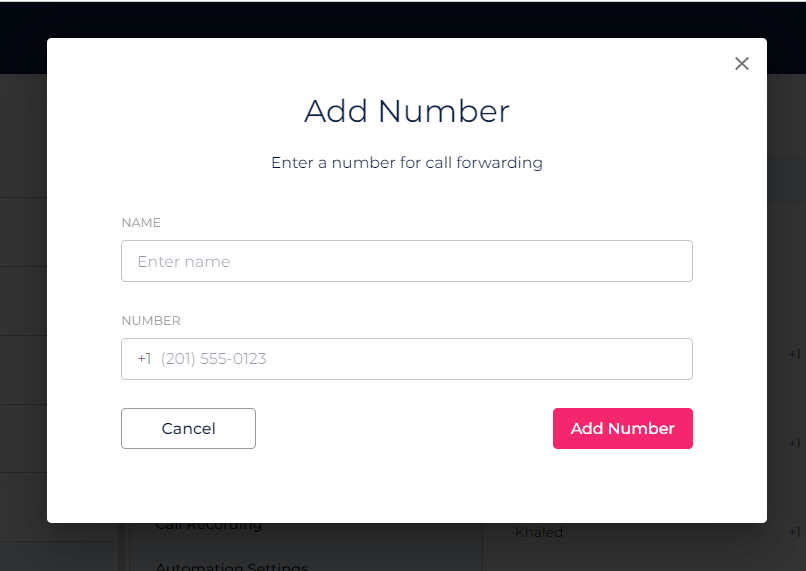806x571 pixels.
Task: Click the +1 number beside Khaled
Action: pos(795,533)
